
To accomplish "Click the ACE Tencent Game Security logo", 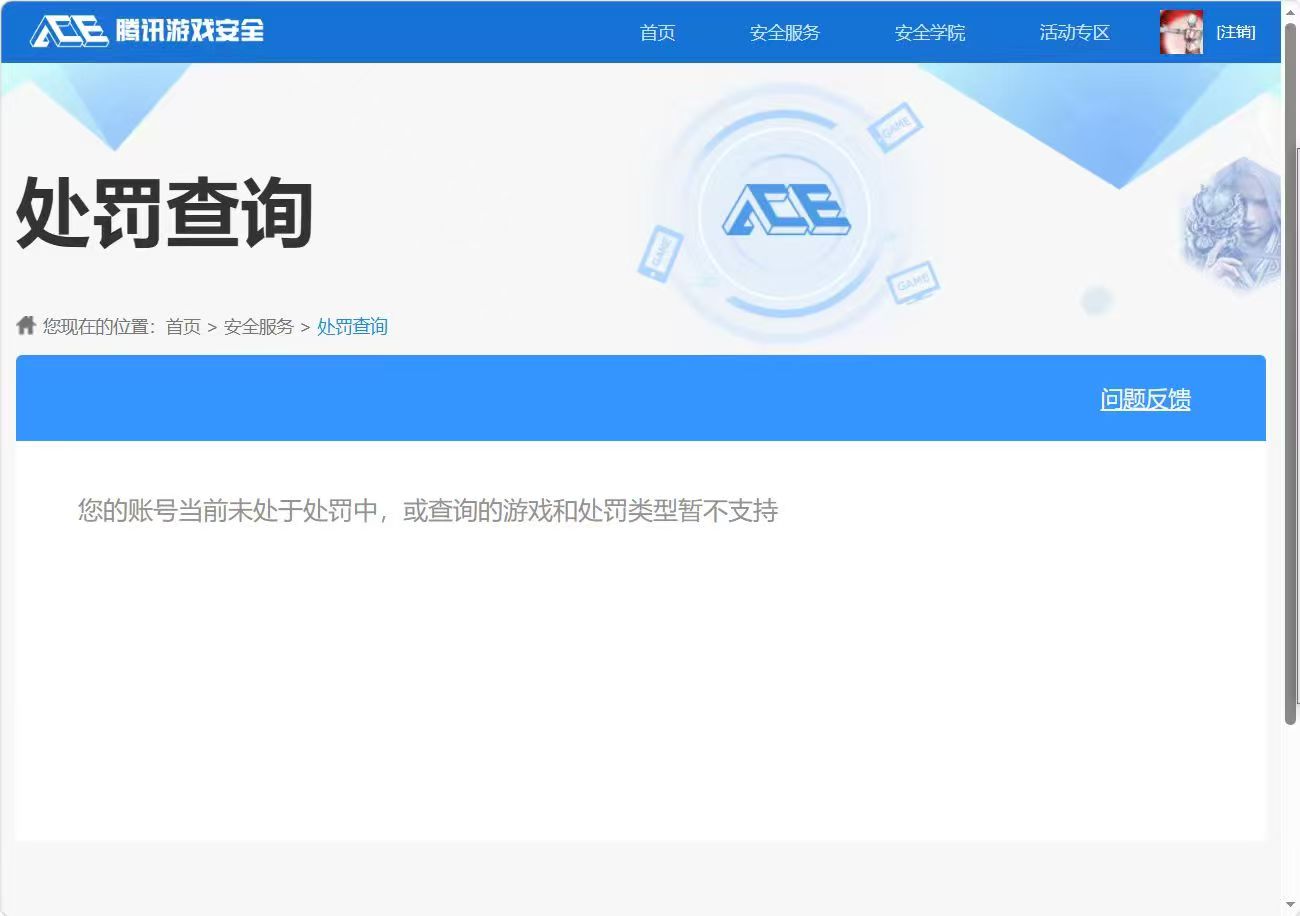I will 147,31.
